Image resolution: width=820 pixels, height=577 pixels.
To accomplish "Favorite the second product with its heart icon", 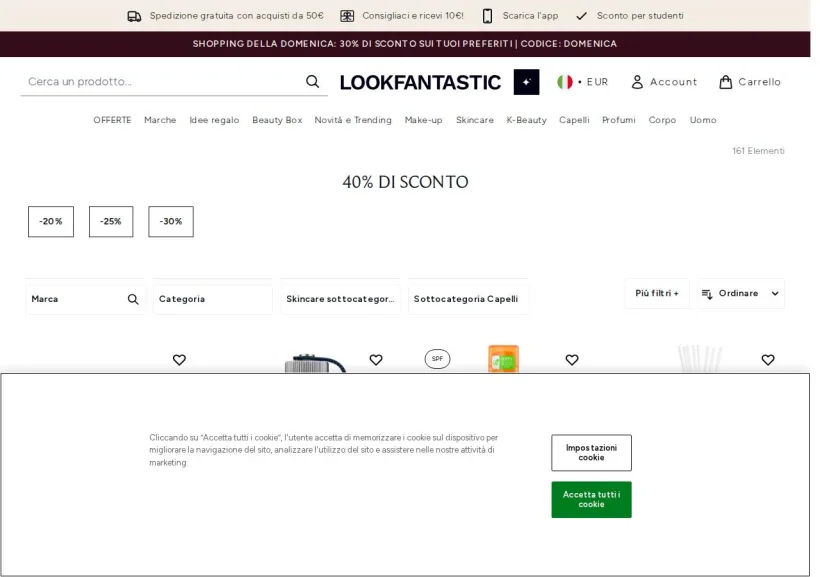I will (x=376, y=360).
